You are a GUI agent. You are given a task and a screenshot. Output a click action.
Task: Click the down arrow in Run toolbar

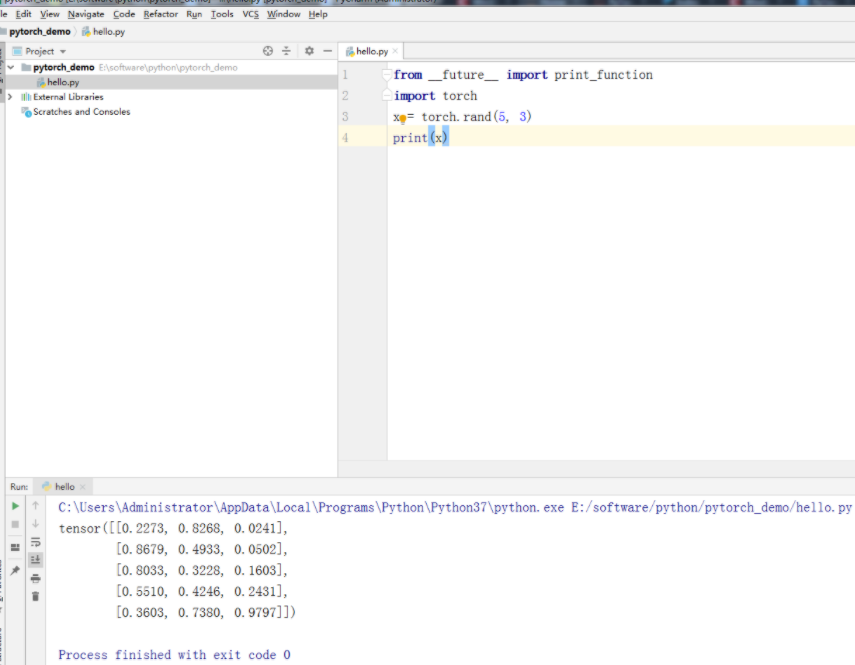pyautogui.click(x=35, y=524)
